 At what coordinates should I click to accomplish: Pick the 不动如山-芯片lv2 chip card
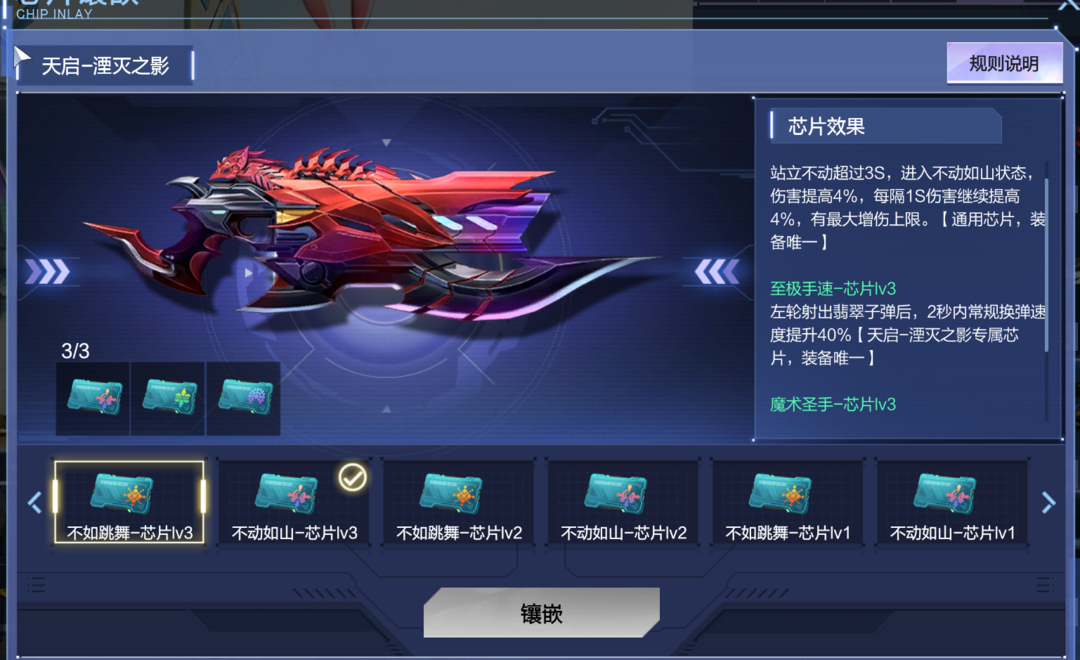point(623,502)
